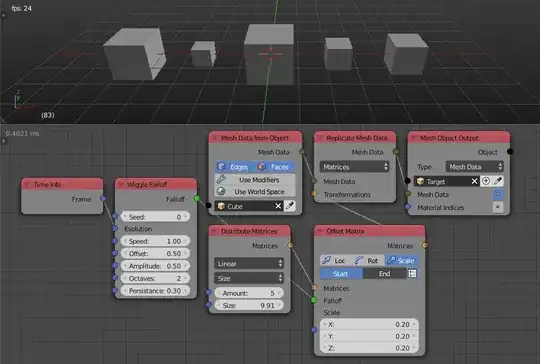The image size is (540, 364).
Task: Click the Frame output socket
Action: (103, 198)
